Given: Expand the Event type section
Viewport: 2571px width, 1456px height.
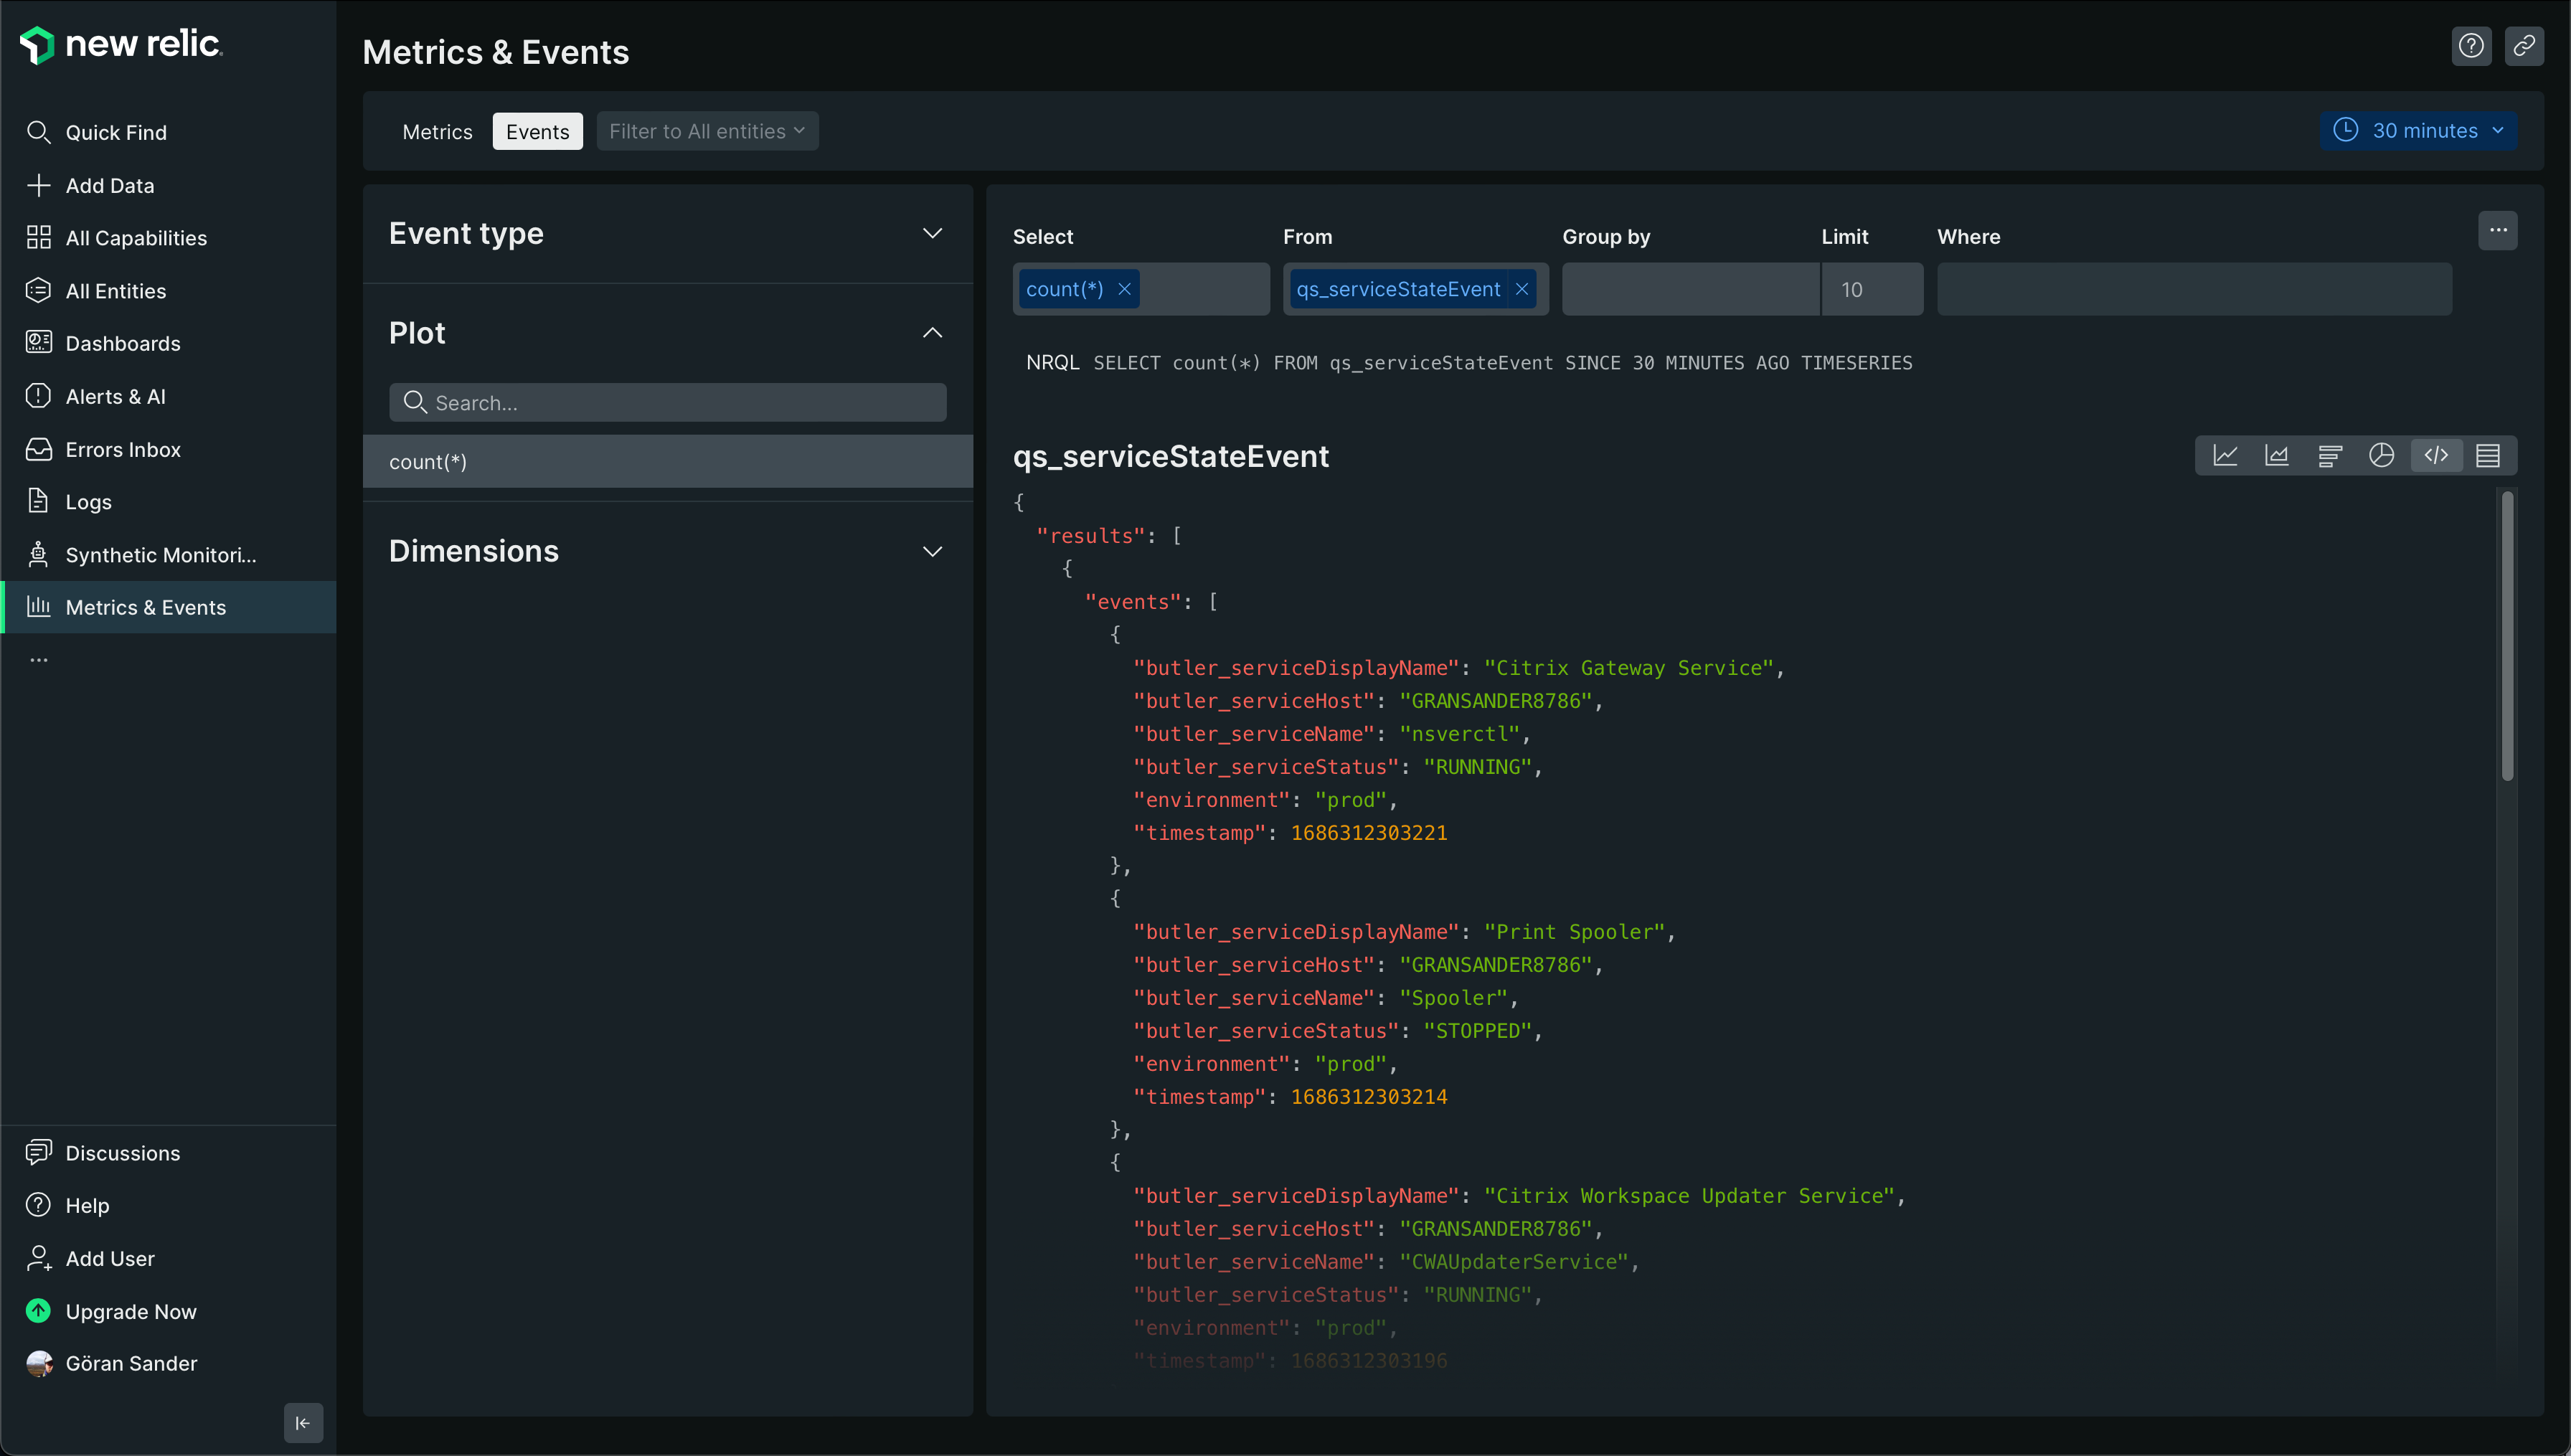Looking at the screenshot, I should pos(932,233).
